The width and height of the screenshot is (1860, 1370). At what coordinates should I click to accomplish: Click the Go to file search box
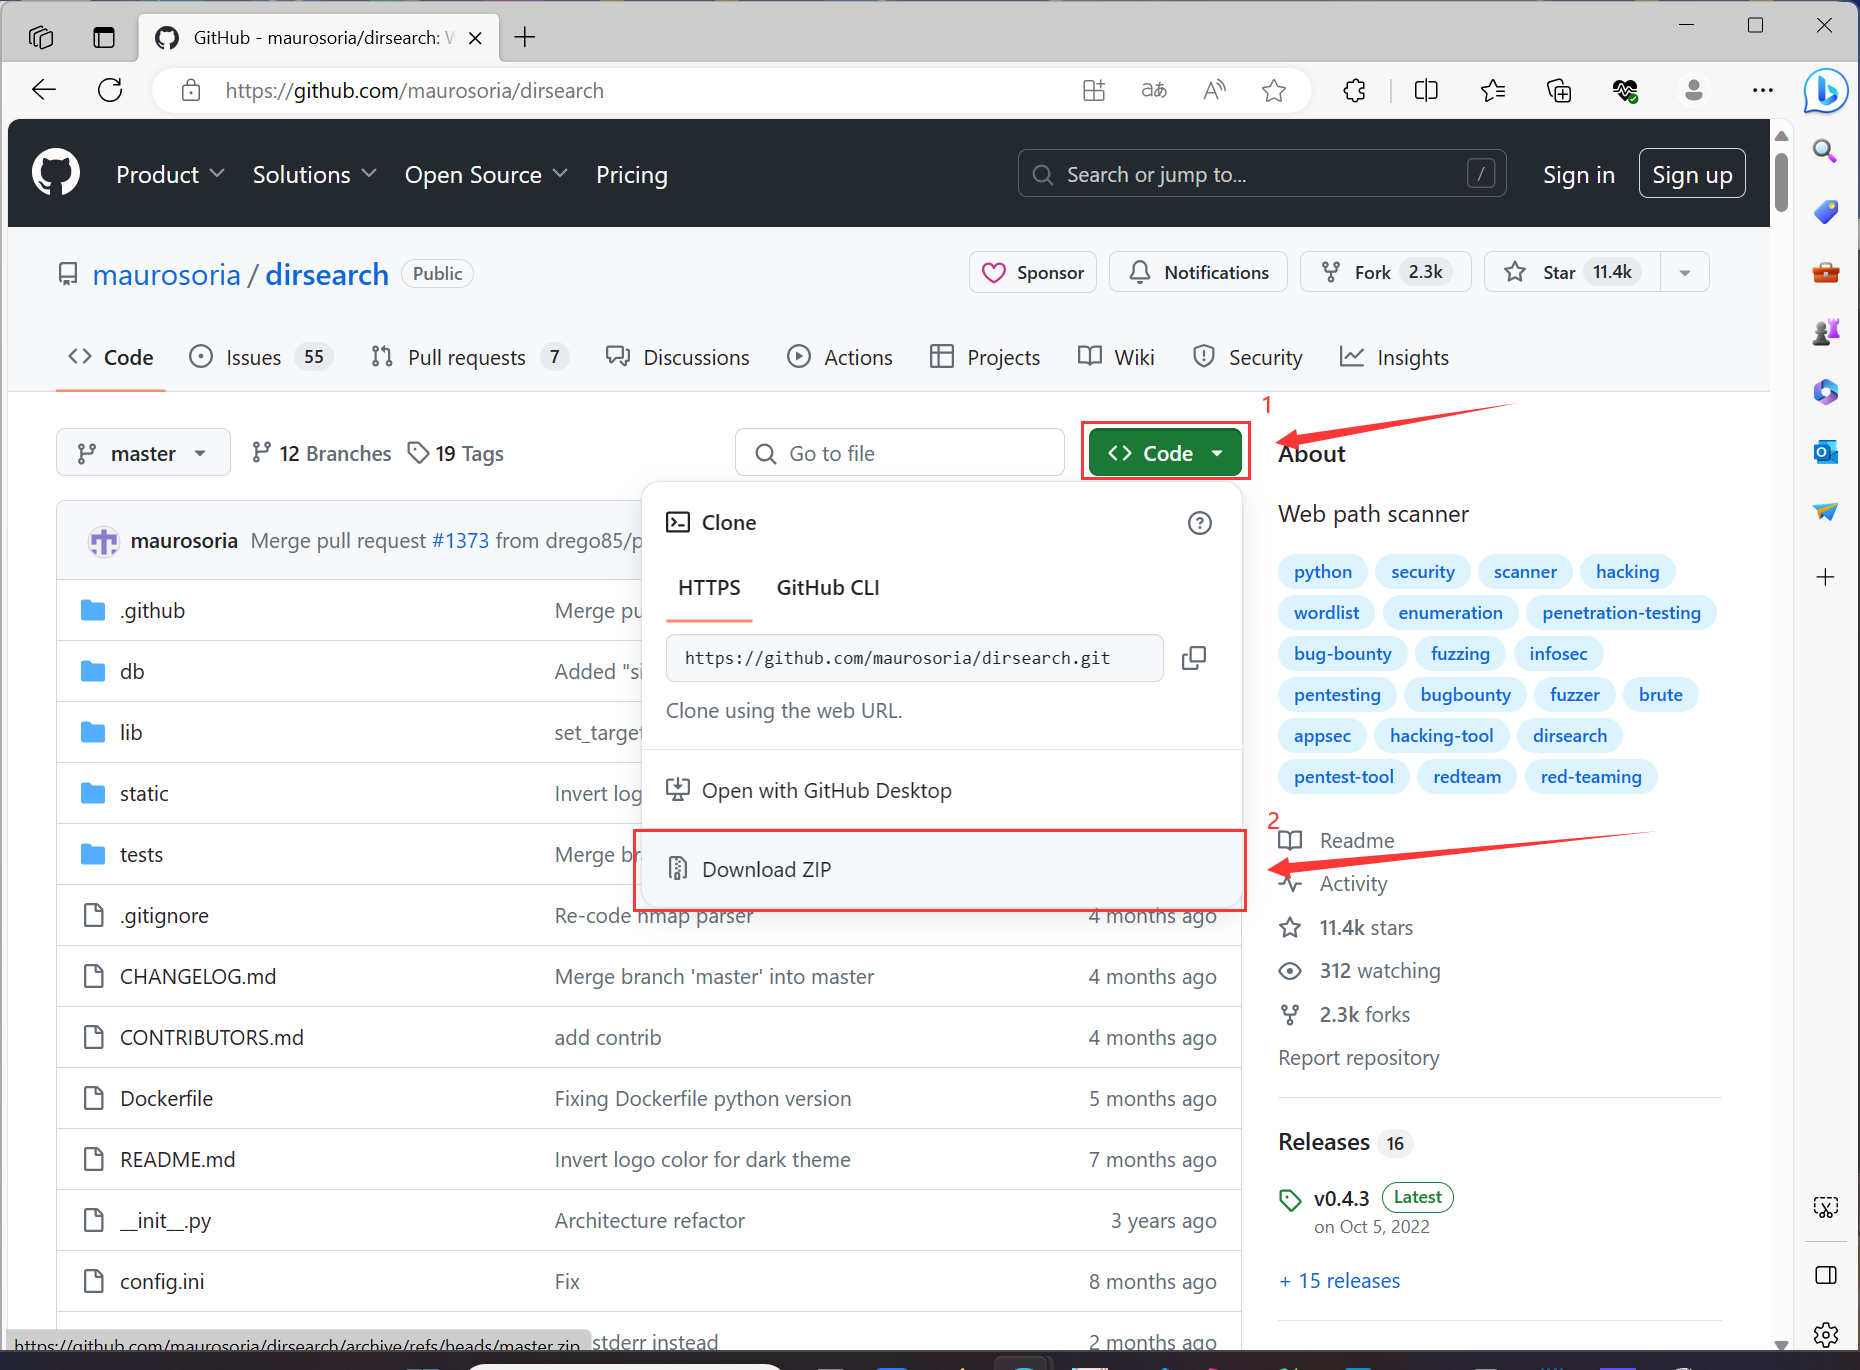(900, 453)
